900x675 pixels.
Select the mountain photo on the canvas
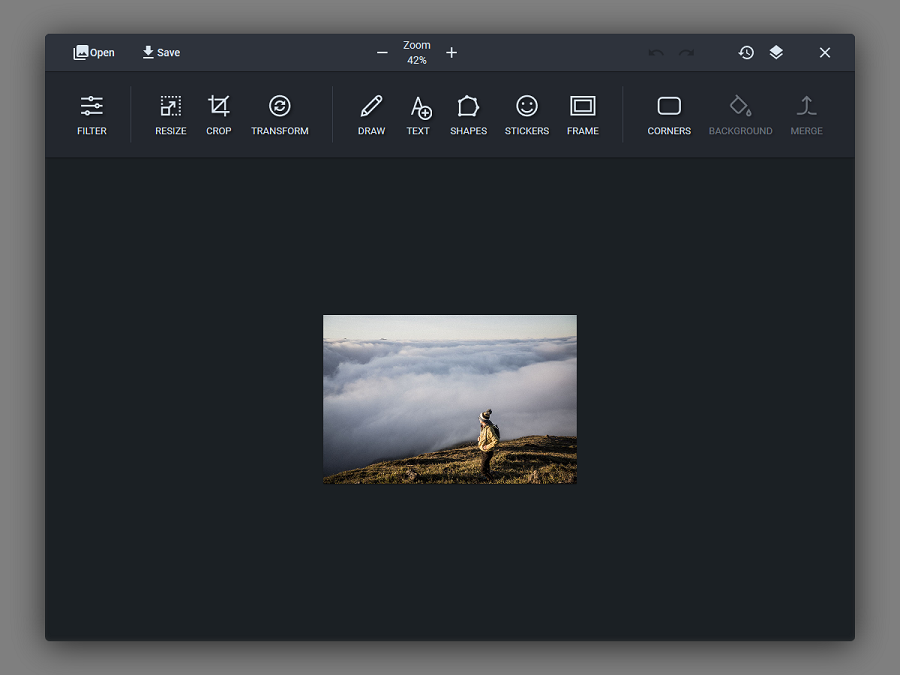click(x=449, y=399)
